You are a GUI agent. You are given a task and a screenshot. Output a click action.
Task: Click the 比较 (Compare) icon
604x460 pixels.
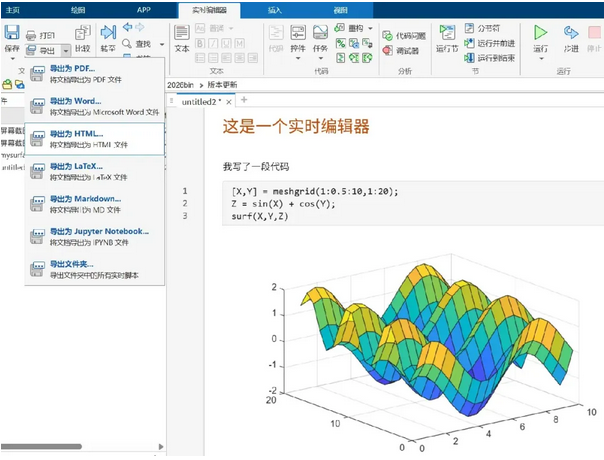(81, 40)
